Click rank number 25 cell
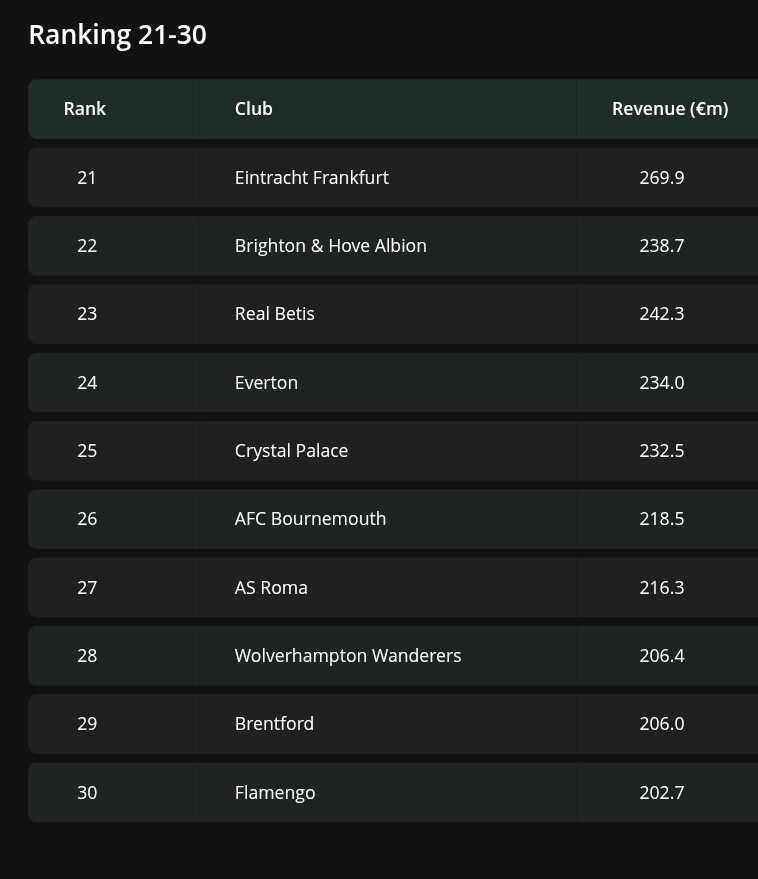This screenshot has width=758, height=879. (87, 451)
